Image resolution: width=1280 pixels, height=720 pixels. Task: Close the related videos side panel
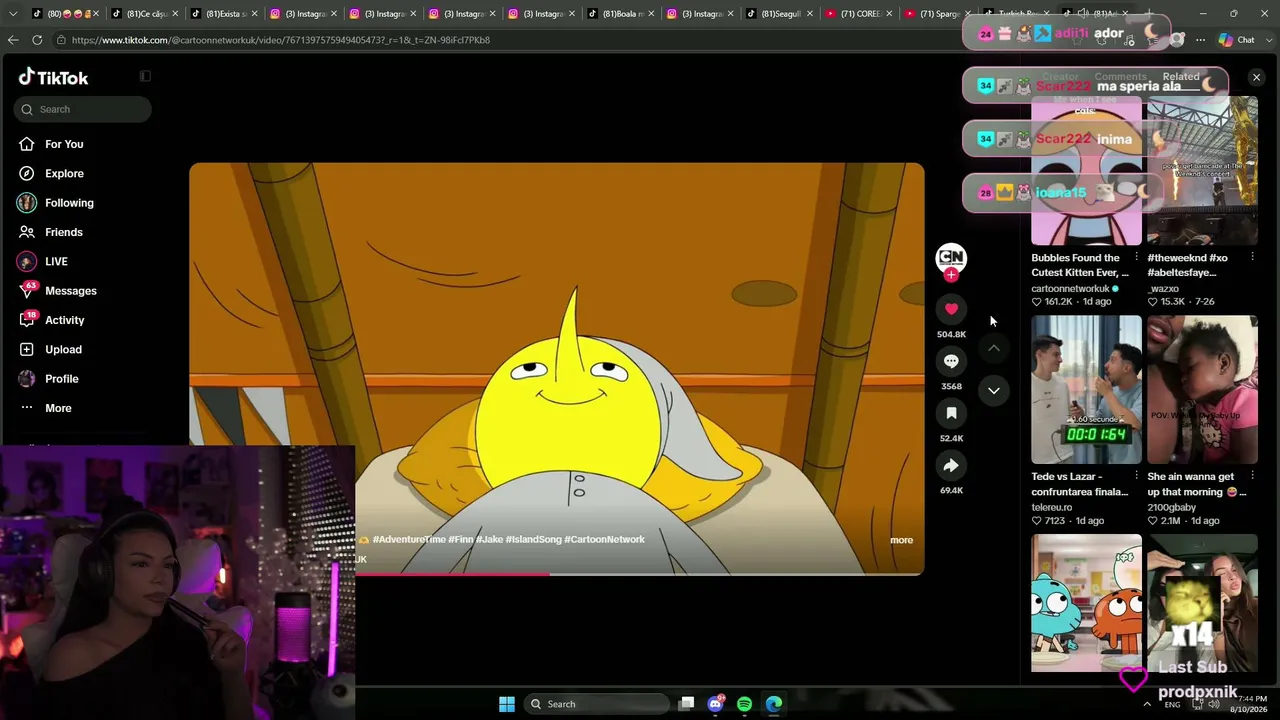(x=1257, y=77)
